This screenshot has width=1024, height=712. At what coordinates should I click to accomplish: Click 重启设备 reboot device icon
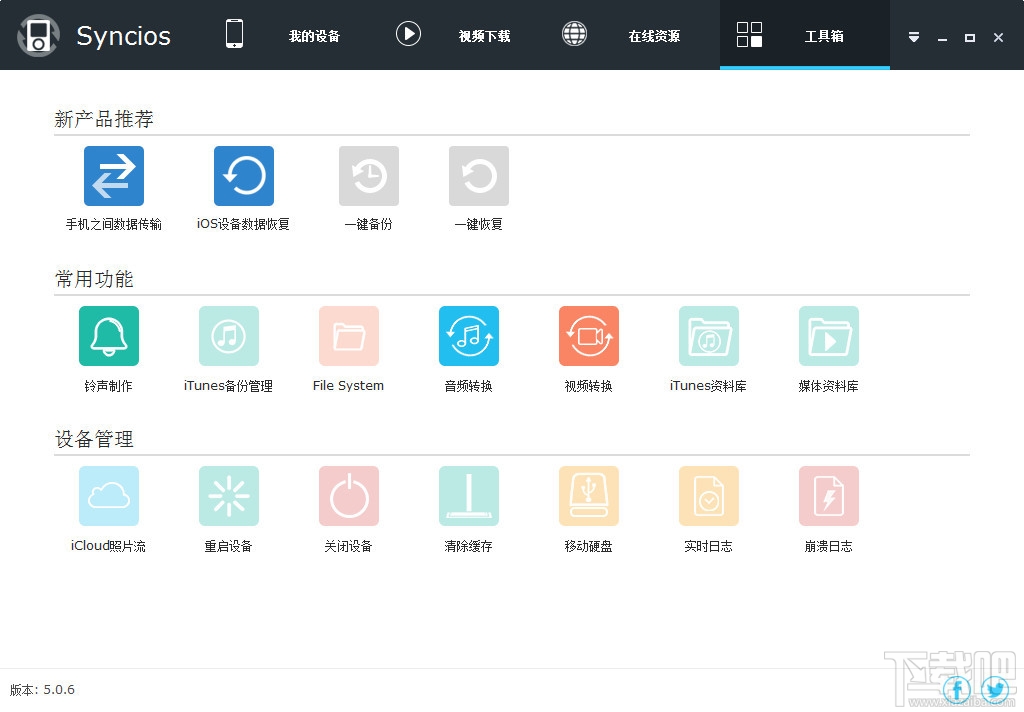point(229,496)
